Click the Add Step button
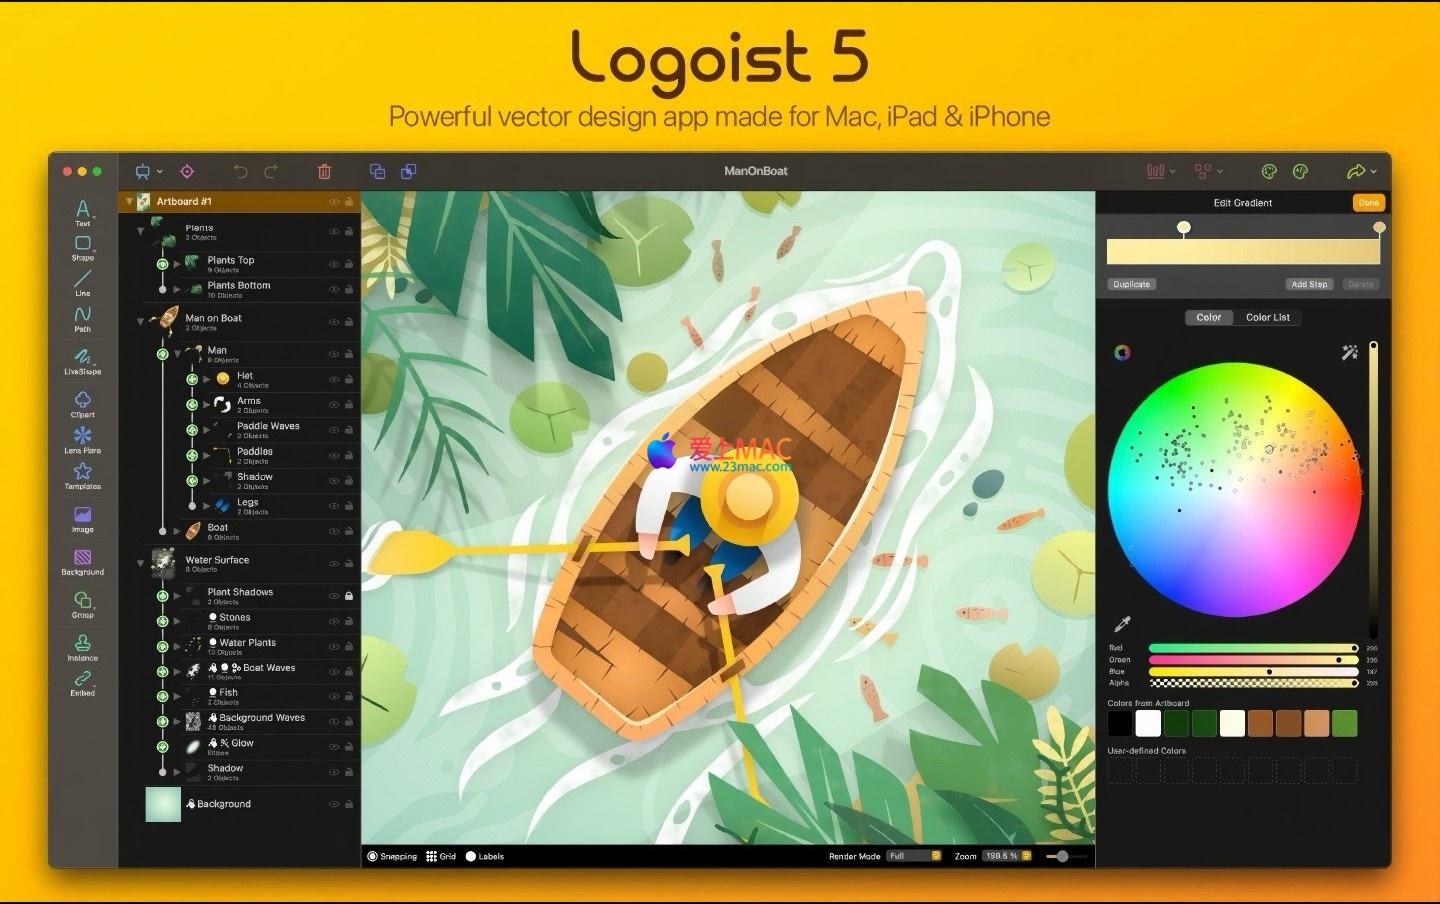1440x904 pixels. (1308, 284)
